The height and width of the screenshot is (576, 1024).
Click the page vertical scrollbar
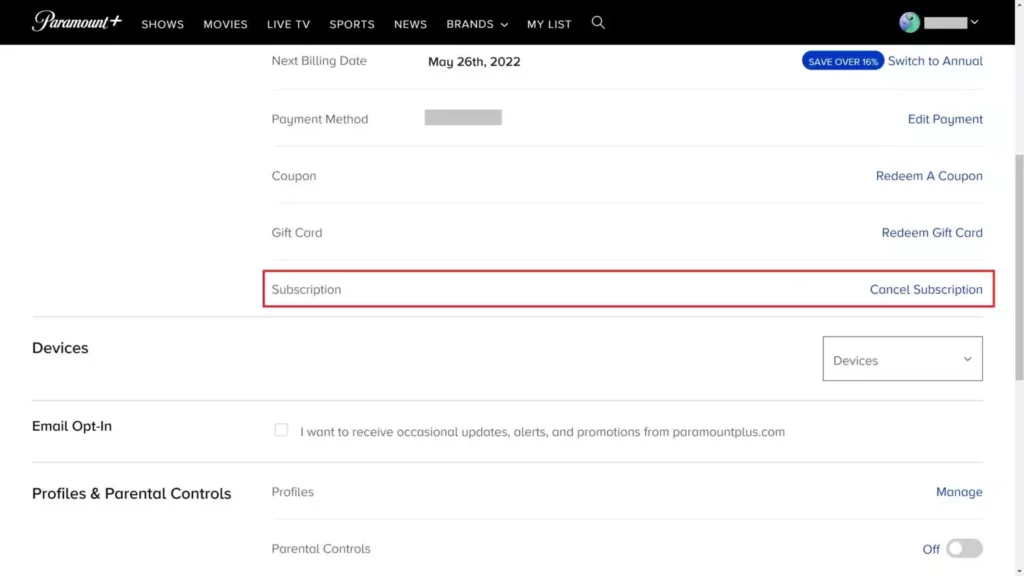pyautogui.click(x=1019, y=268)
